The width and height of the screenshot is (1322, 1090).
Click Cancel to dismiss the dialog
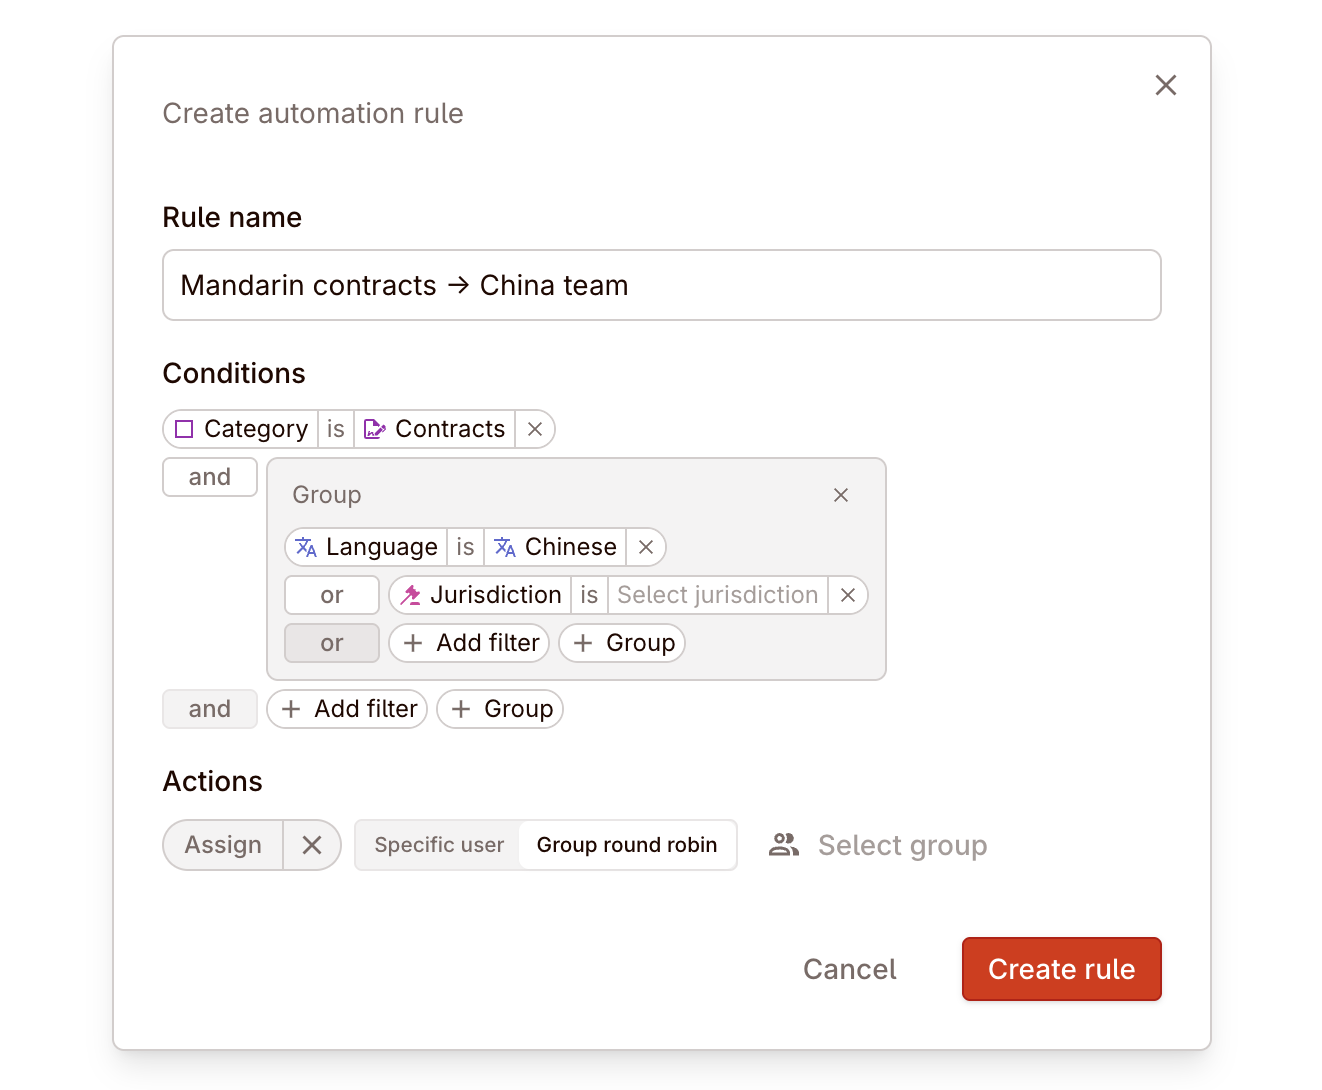point(849,968)
